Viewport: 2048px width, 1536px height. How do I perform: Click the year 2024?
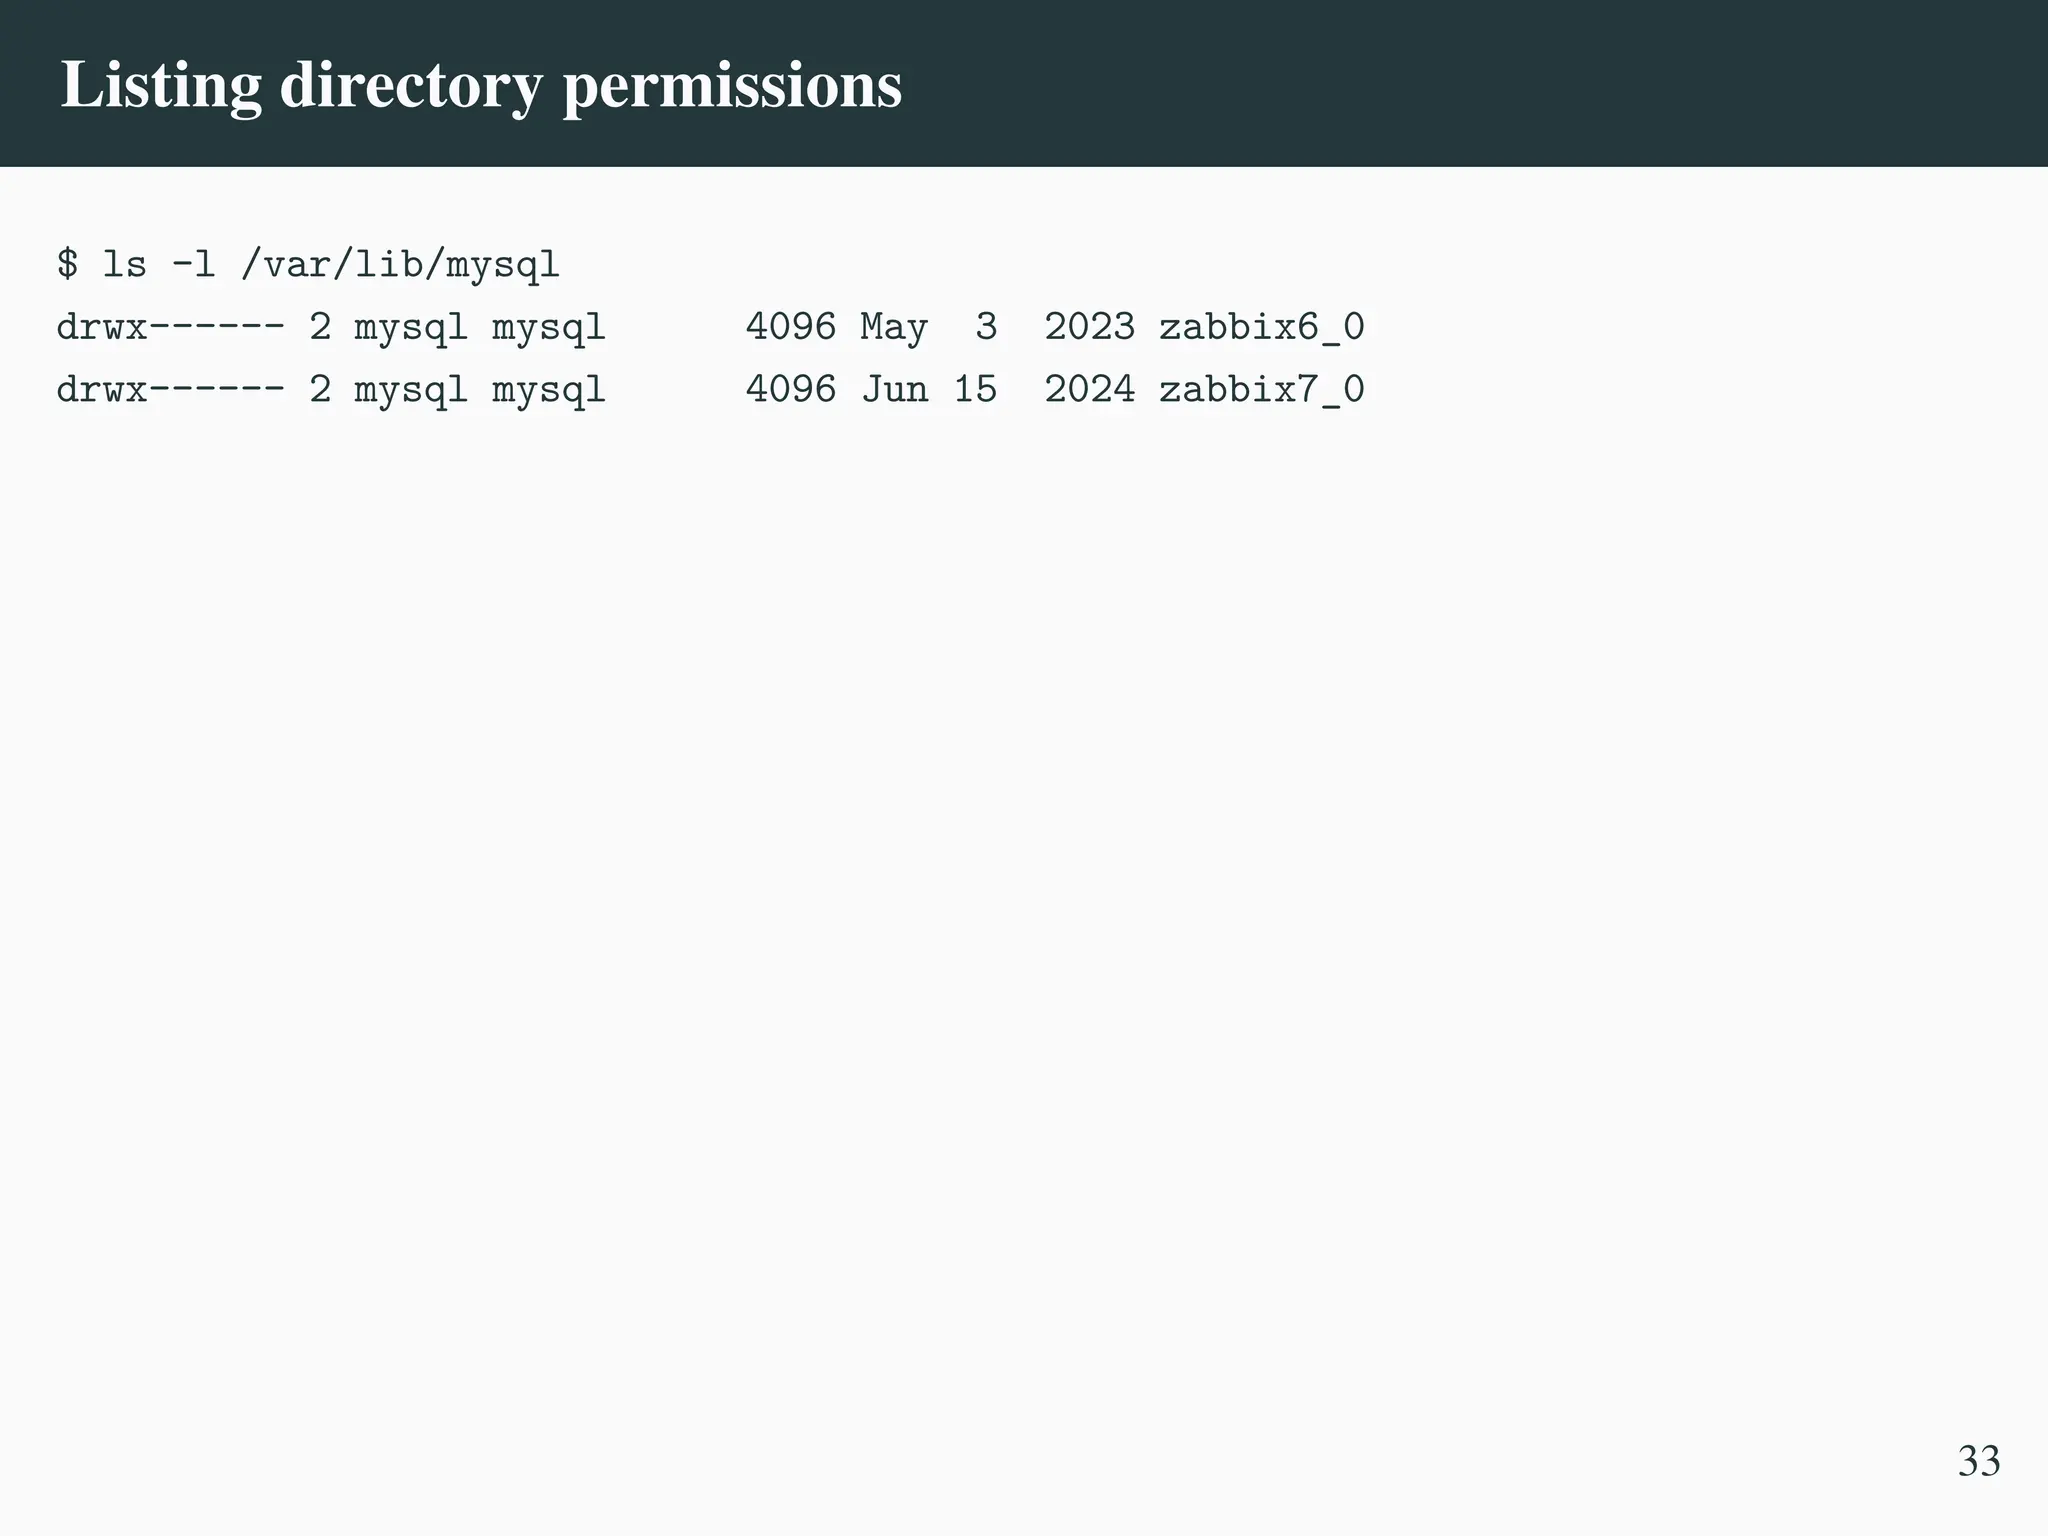[x=1089, y=389]
